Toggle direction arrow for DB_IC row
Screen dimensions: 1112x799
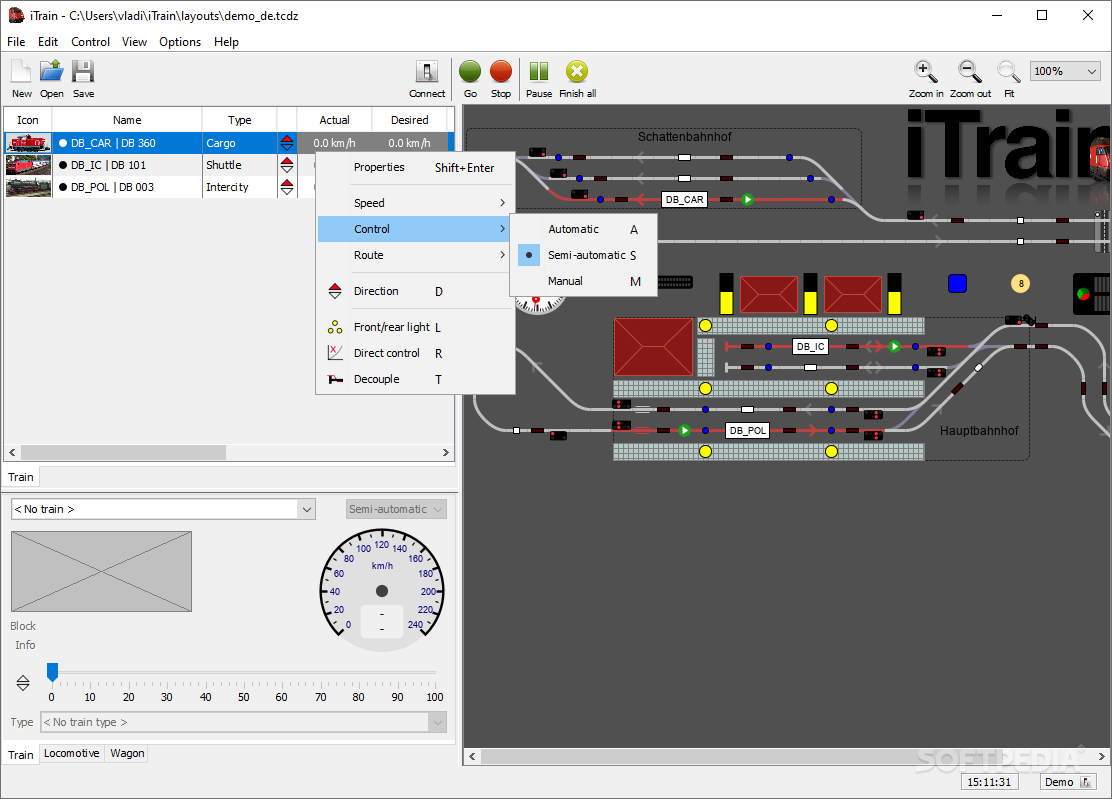(287, 165)
